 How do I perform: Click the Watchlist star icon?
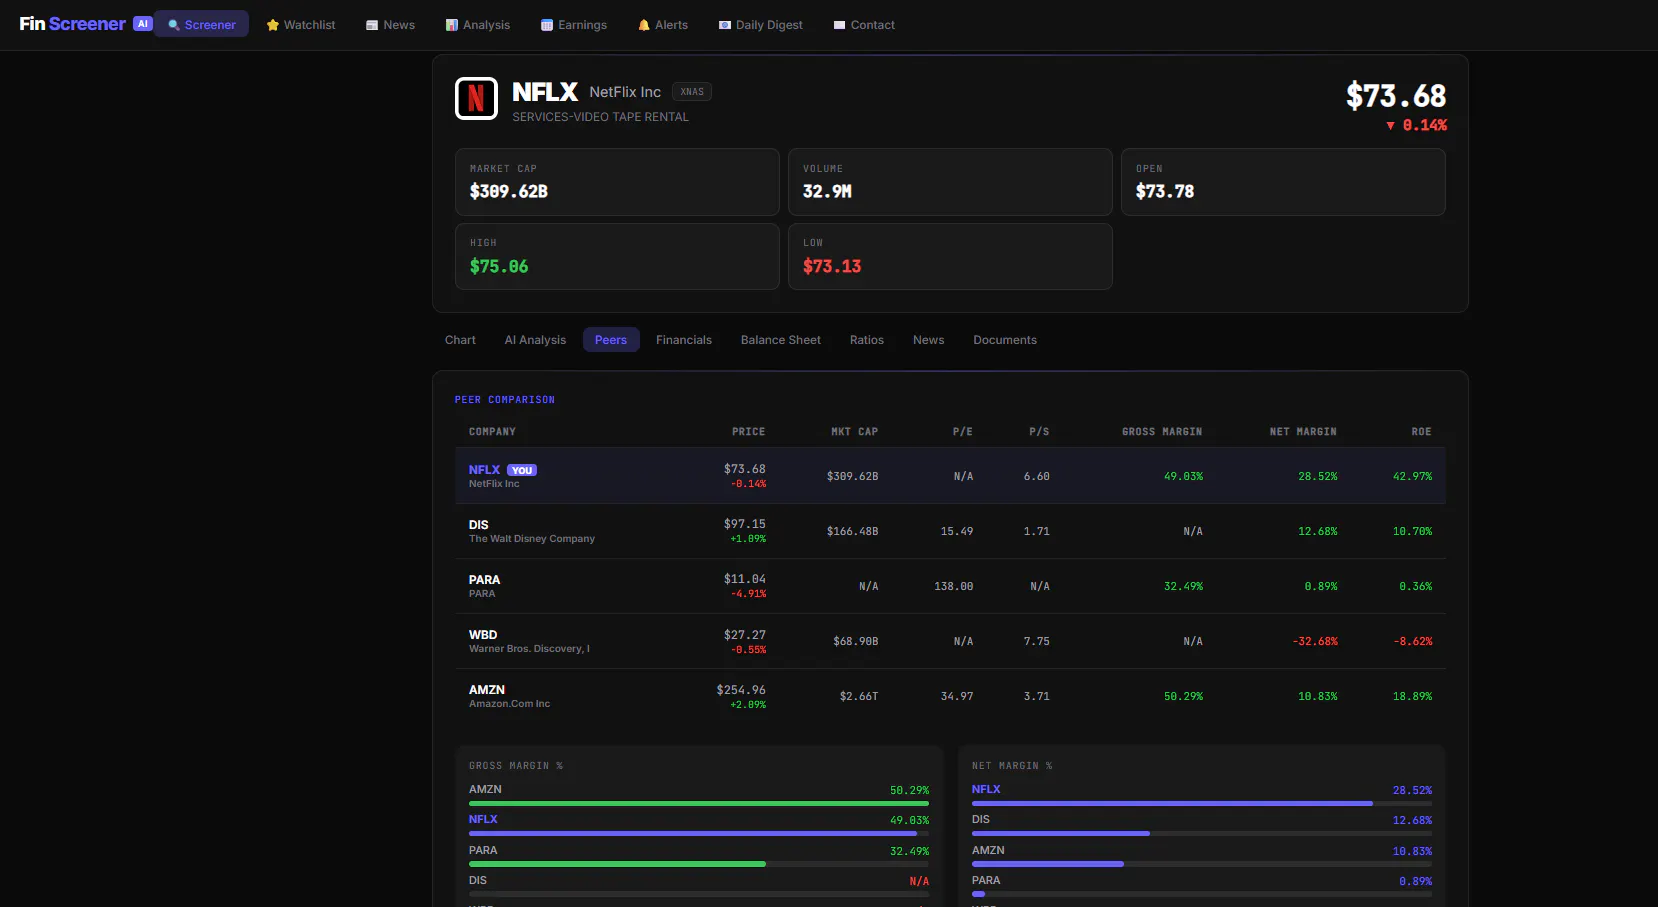(272, 25)
